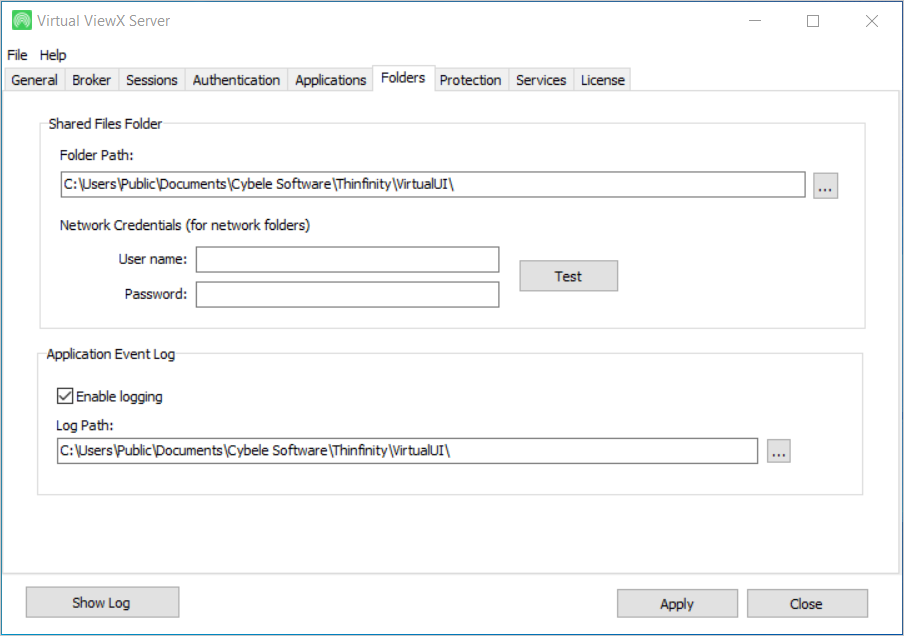This screenshot has width=904, height=636.
Task: Go to the Sessions tab
Action: tap(152, 80)
